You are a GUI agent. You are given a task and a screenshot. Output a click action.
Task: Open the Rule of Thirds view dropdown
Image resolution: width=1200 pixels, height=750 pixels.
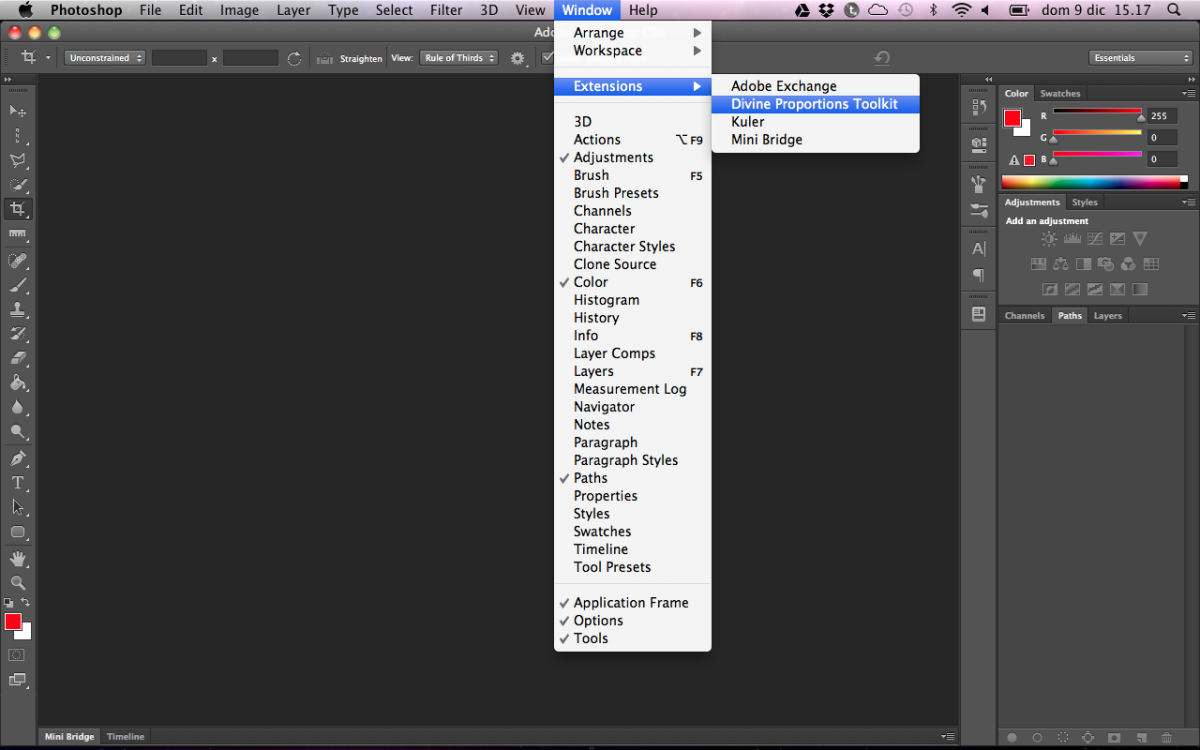click(x=459, y=58)
